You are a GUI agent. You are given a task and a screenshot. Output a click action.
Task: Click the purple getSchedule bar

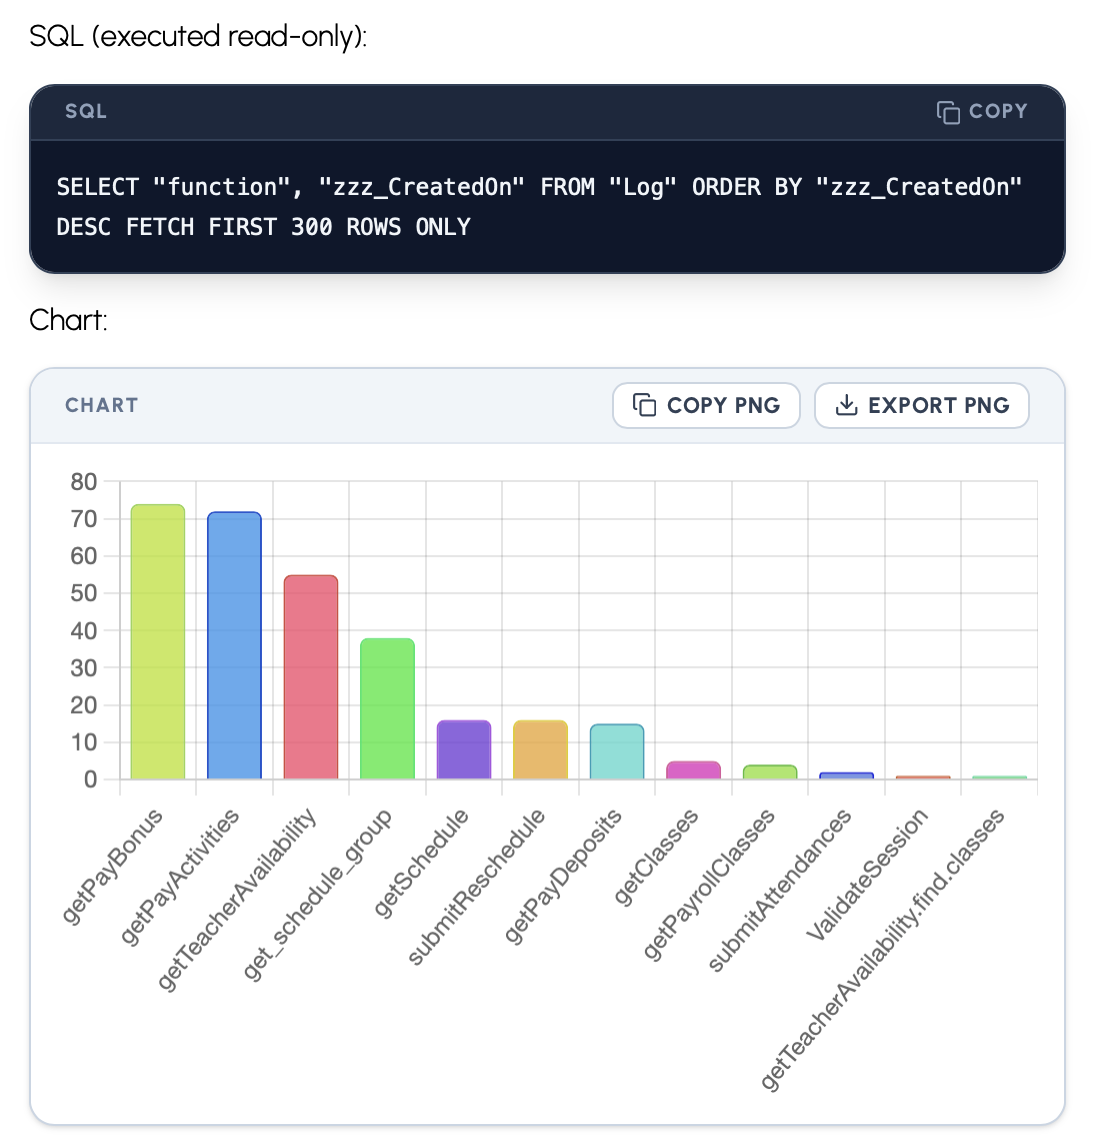(x=464, y=750)
